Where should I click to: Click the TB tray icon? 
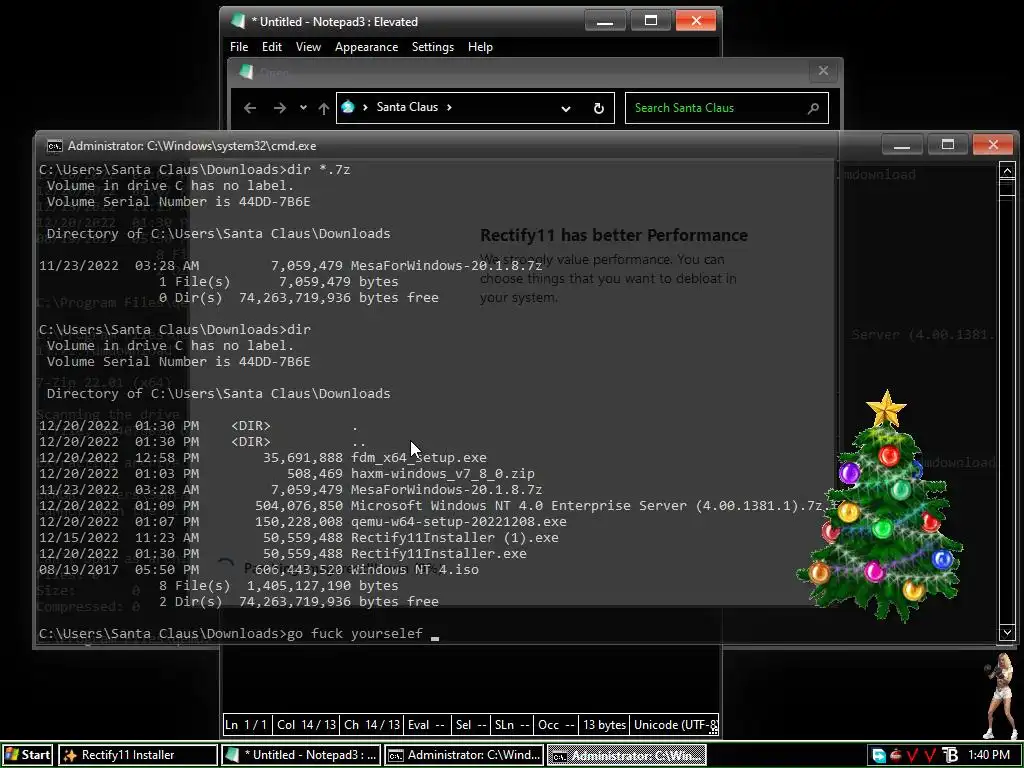pyautogui.click(x=950, y=756)
